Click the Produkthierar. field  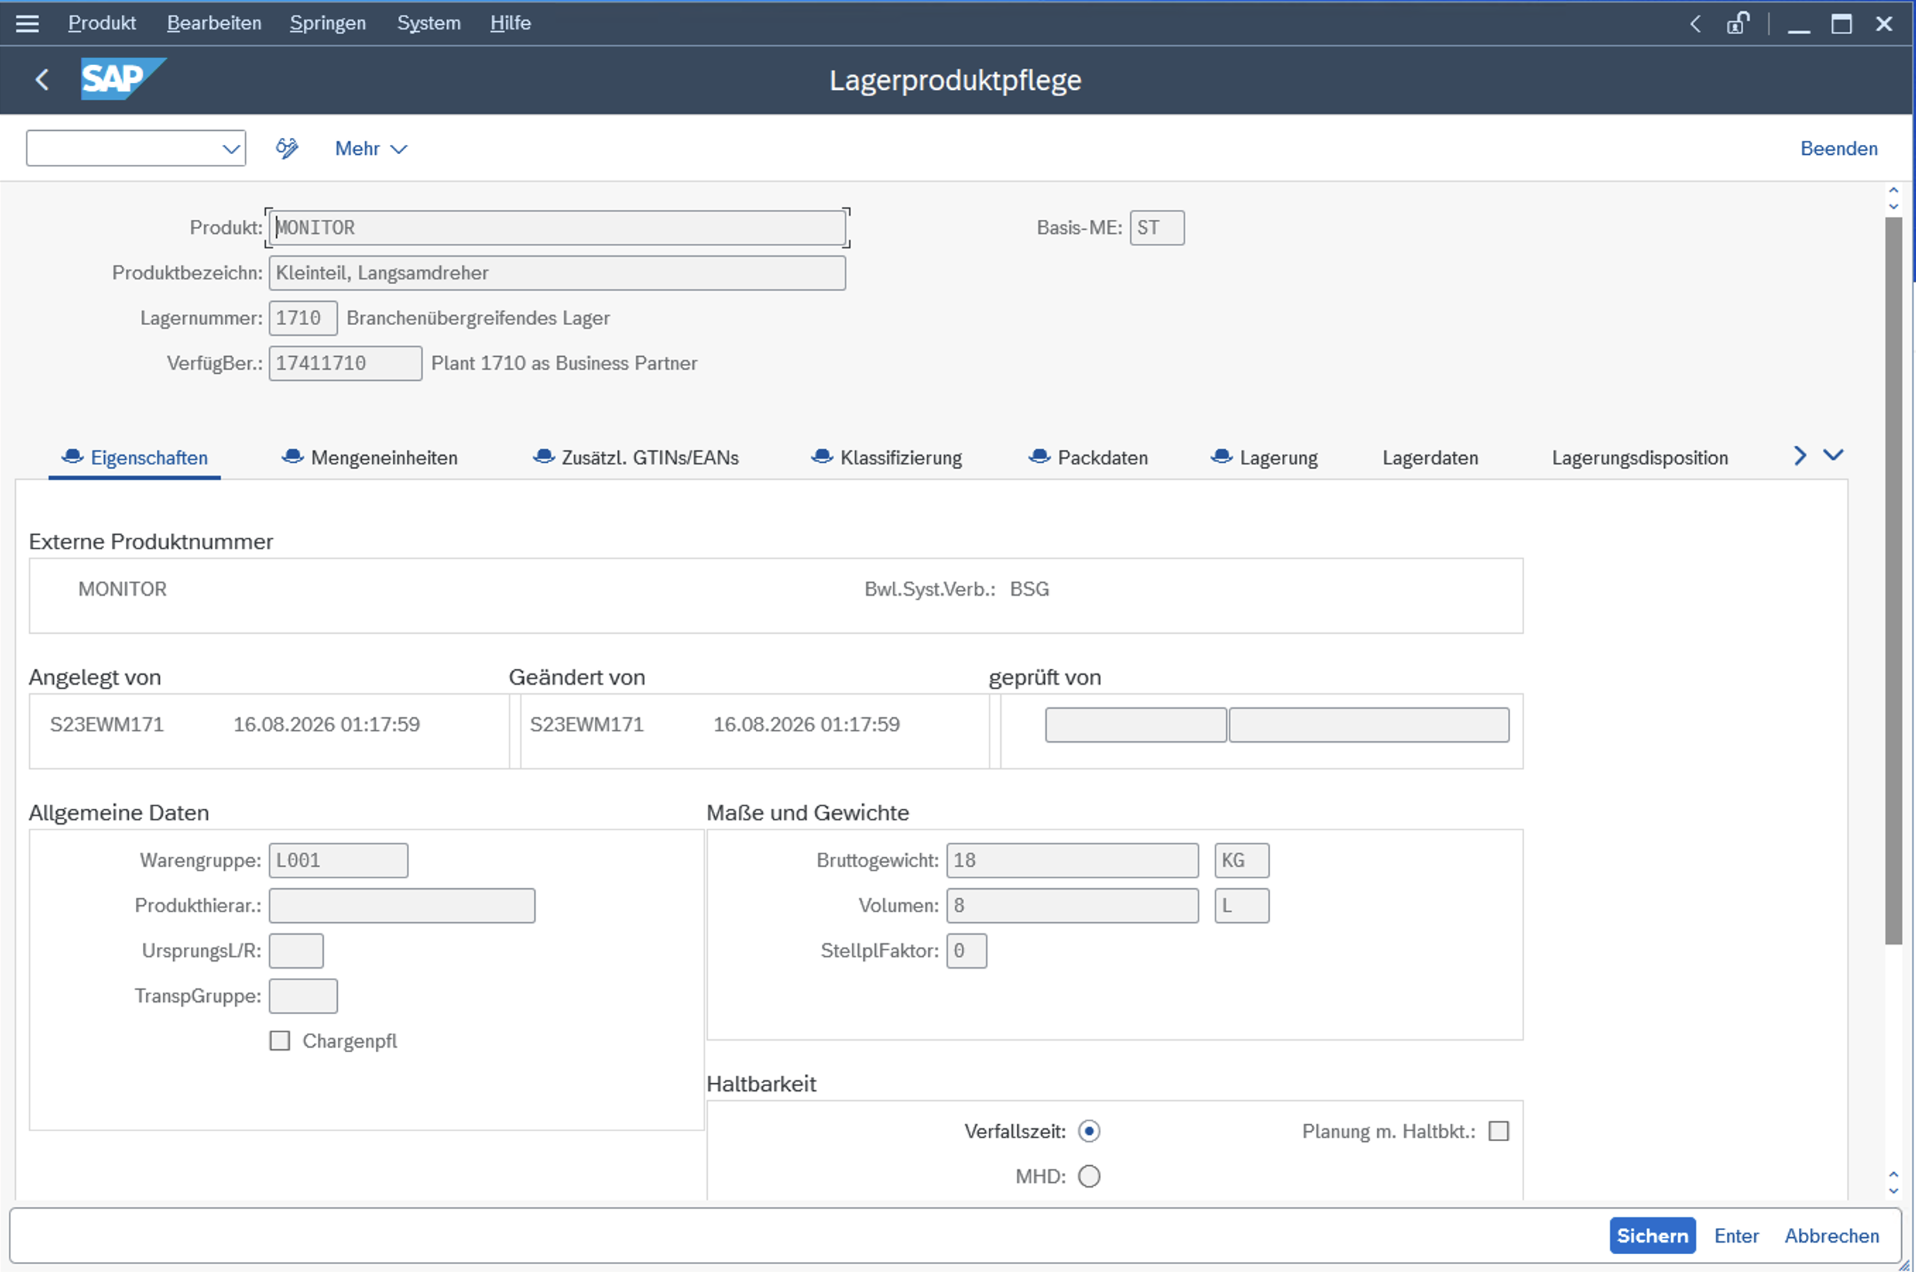tap(402, 905)
